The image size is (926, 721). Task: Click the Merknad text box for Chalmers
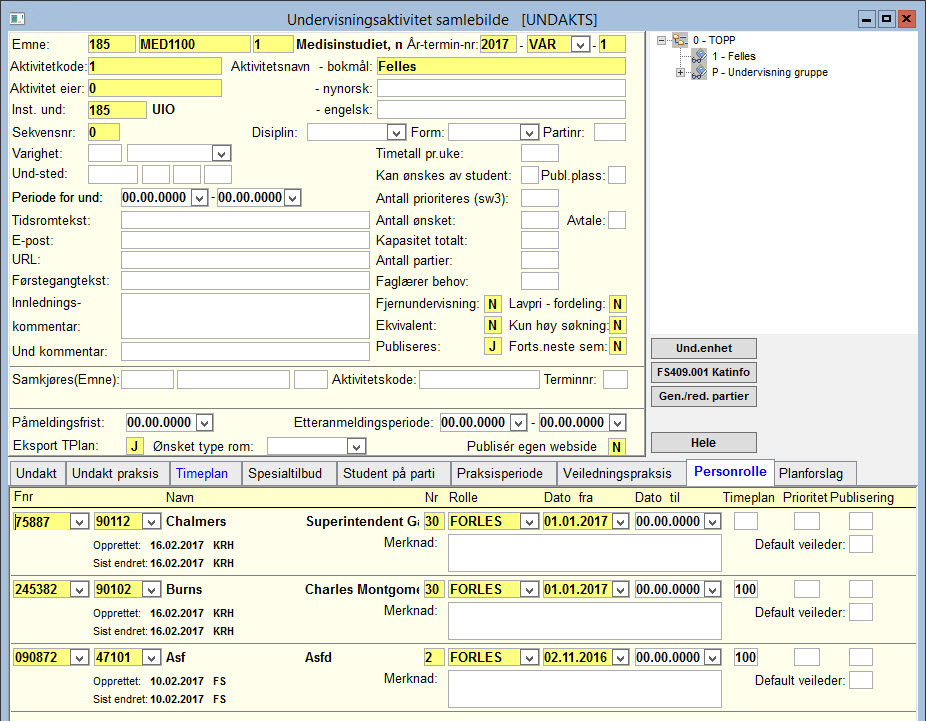pos(585,553)
